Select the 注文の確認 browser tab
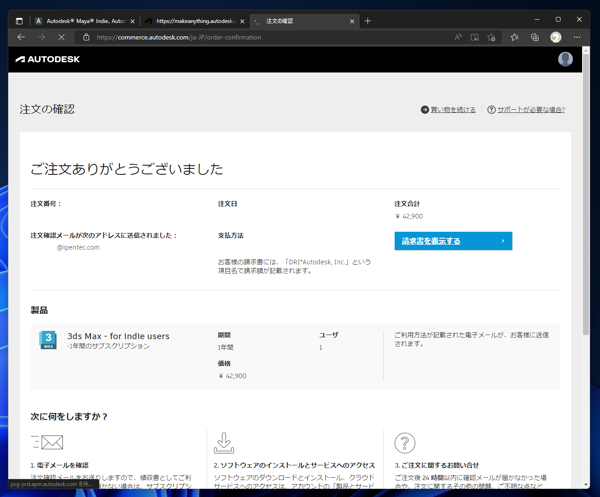The image size is (600, 497). pos(304,21)
